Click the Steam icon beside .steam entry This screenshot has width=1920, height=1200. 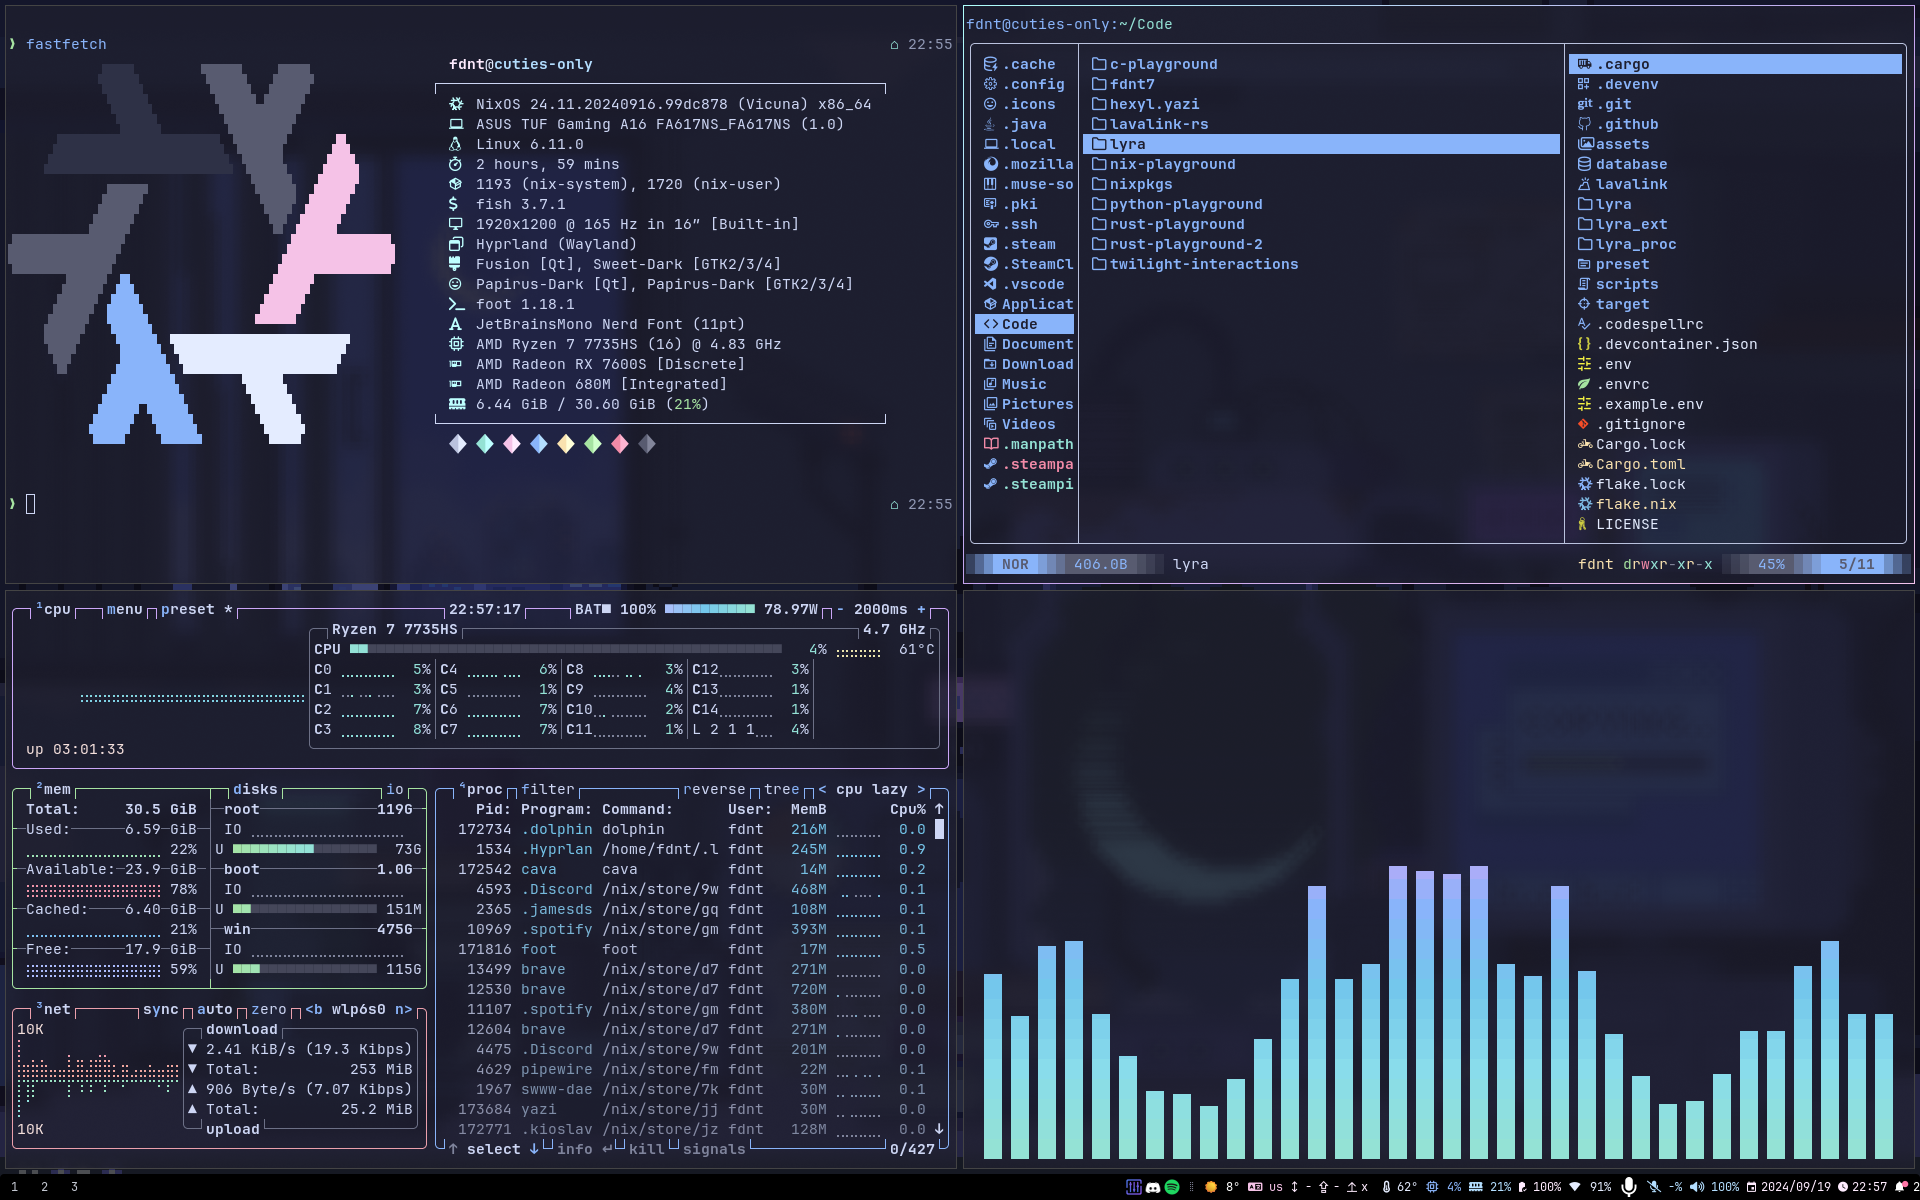[990, 244]
